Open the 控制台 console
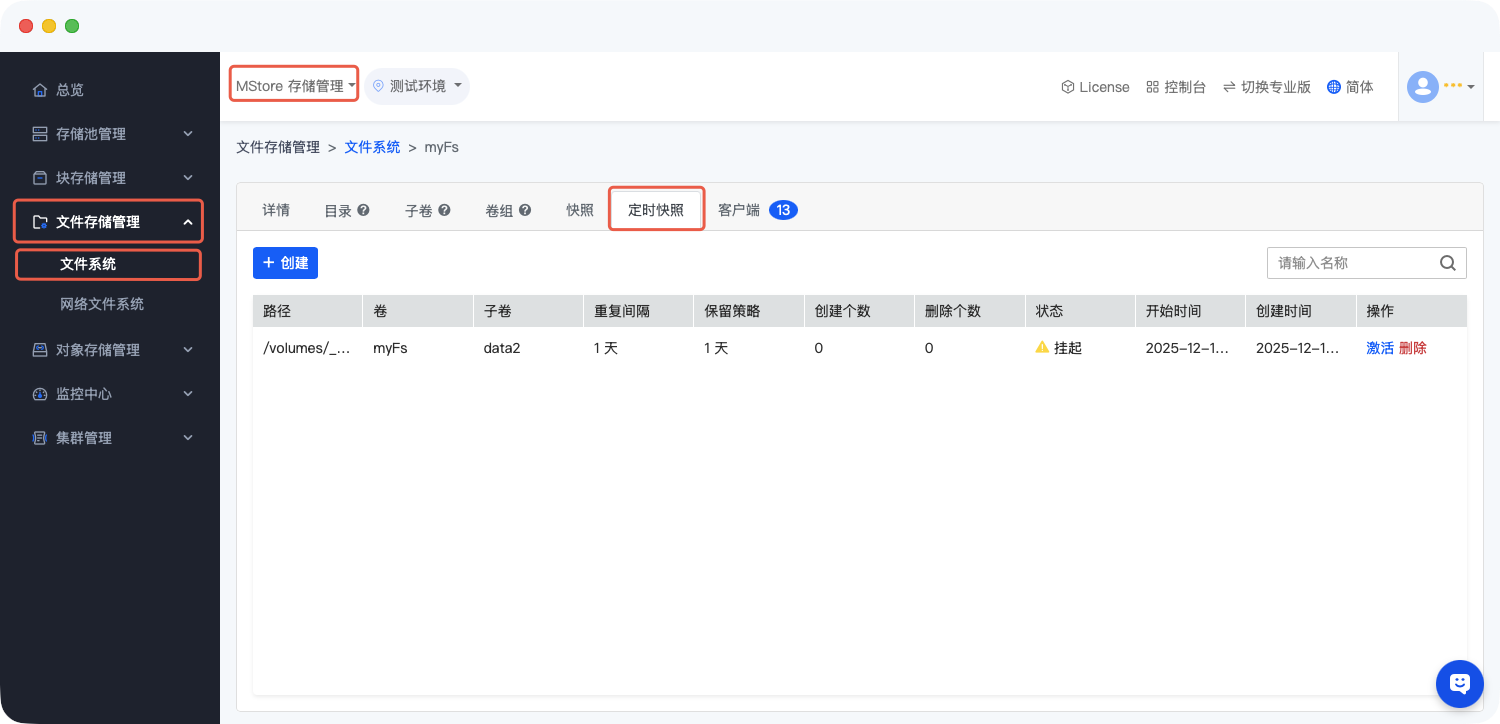The image size is (1500, 724). (1176, 87)
